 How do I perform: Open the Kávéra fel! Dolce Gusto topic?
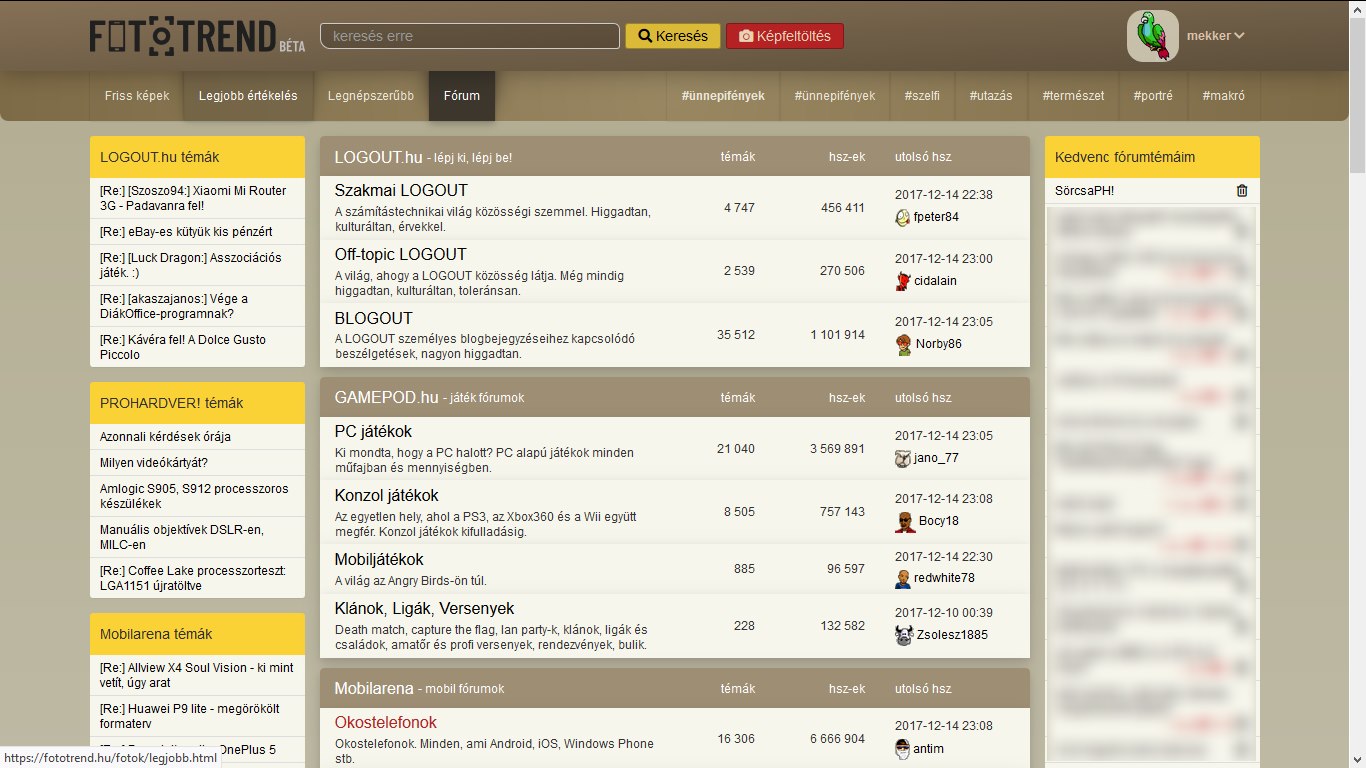tap(197, 347)
